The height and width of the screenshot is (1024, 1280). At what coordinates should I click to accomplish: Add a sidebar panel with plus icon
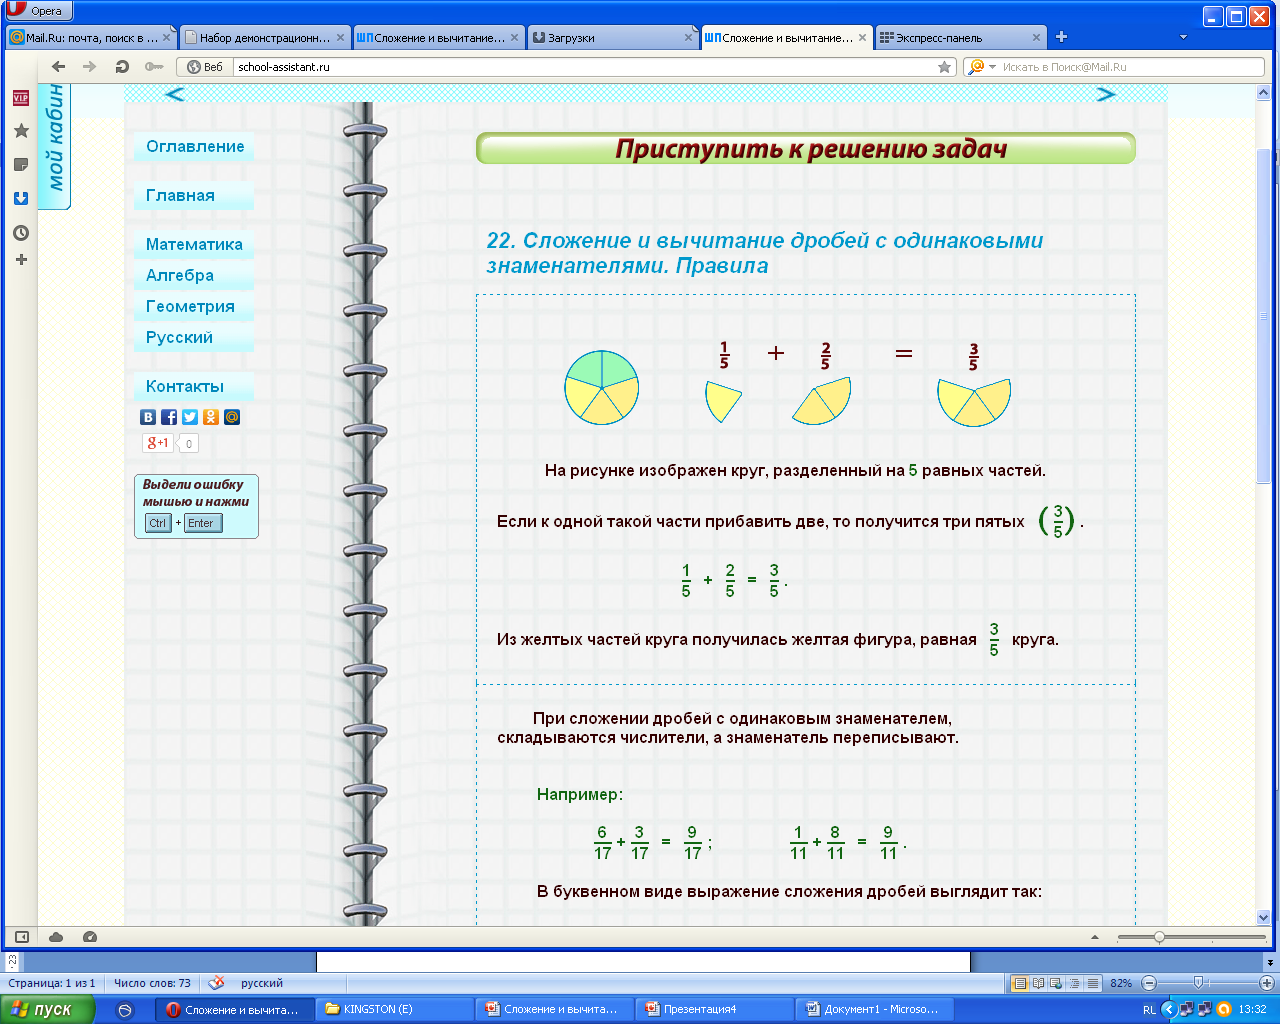tap(21, 260)
